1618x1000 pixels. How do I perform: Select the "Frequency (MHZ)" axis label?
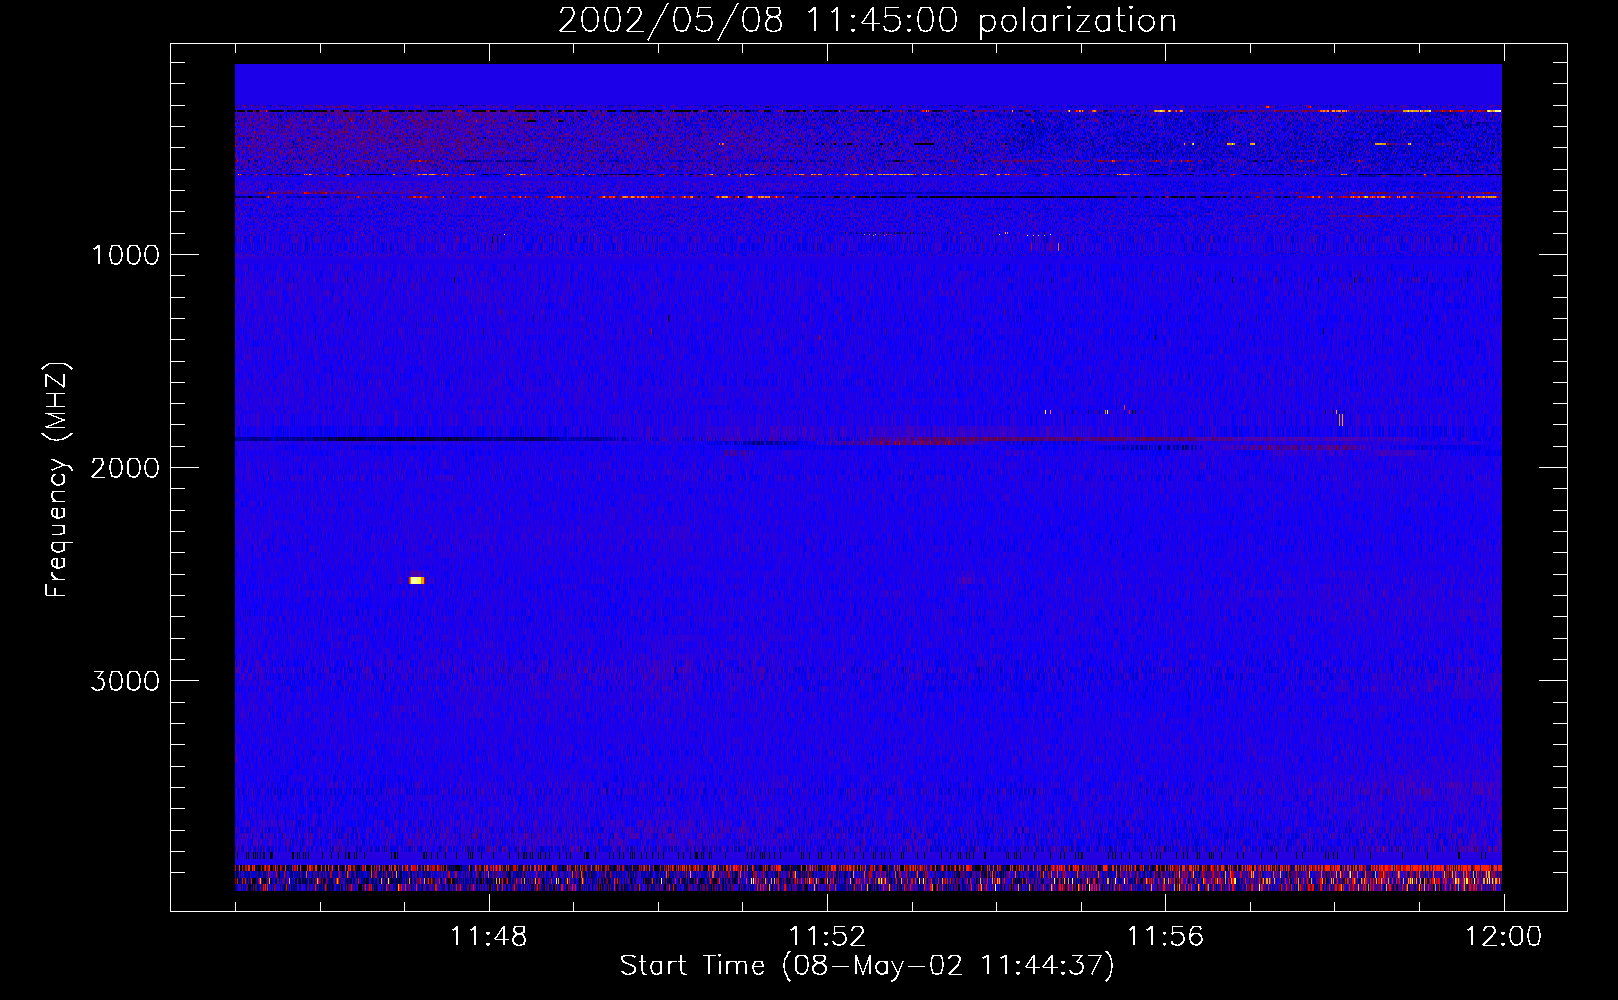(57, 480)
